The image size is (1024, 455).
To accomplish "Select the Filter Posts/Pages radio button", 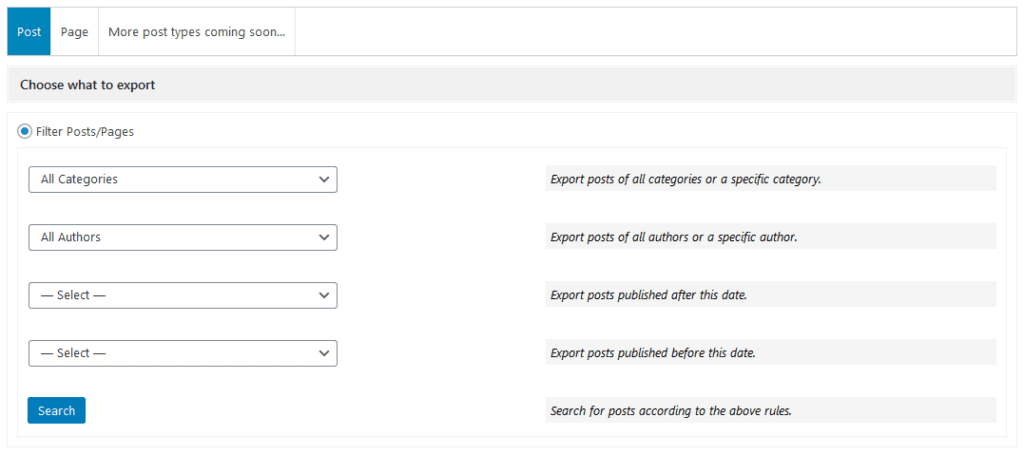I will tap(25, 131).
